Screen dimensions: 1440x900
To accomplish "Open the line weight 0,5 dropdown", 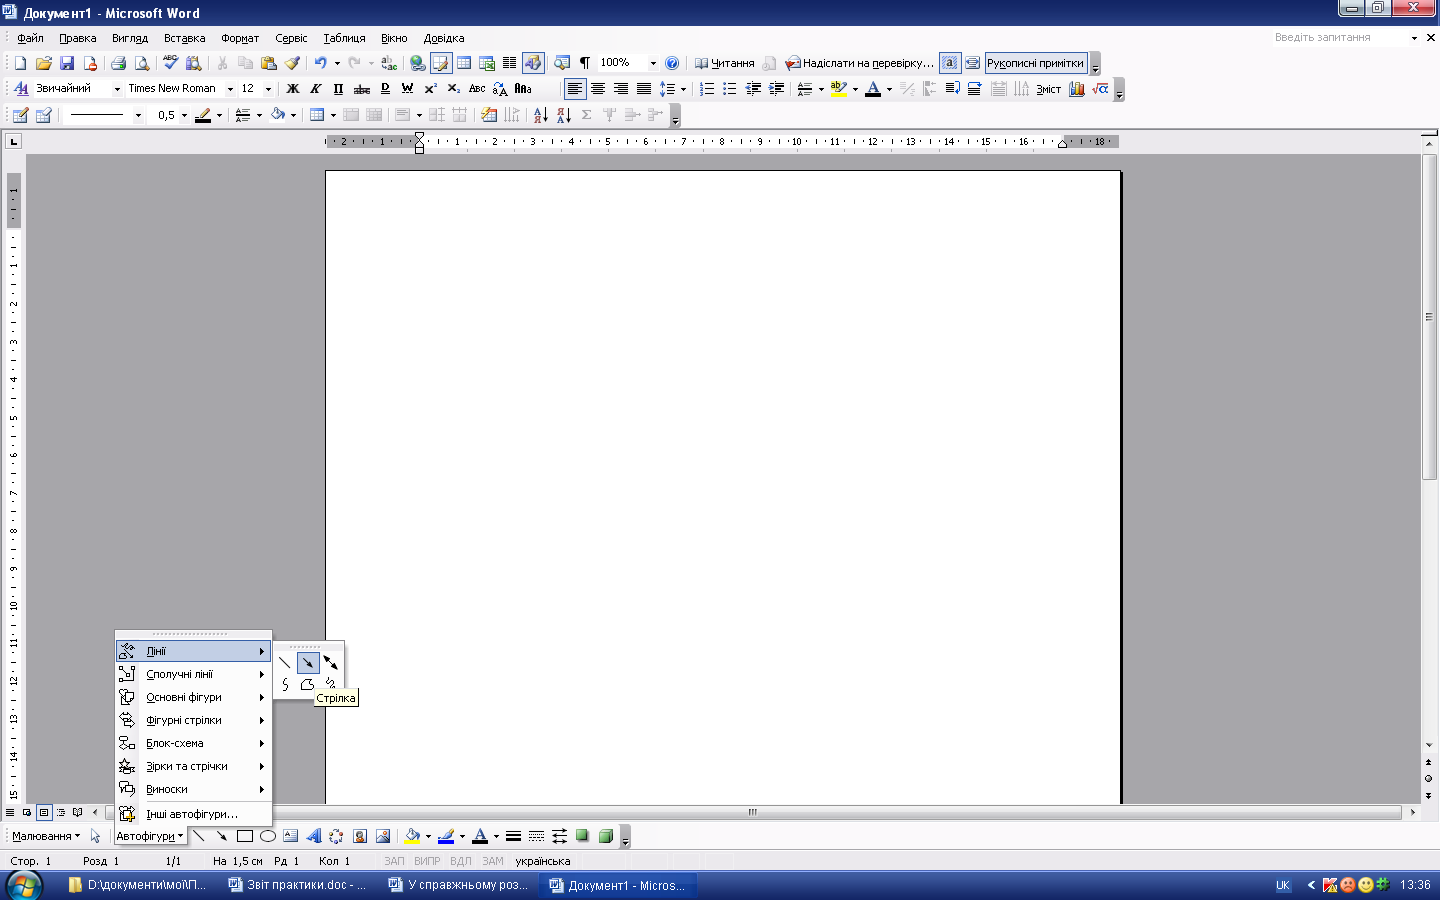I will [184, 115].
